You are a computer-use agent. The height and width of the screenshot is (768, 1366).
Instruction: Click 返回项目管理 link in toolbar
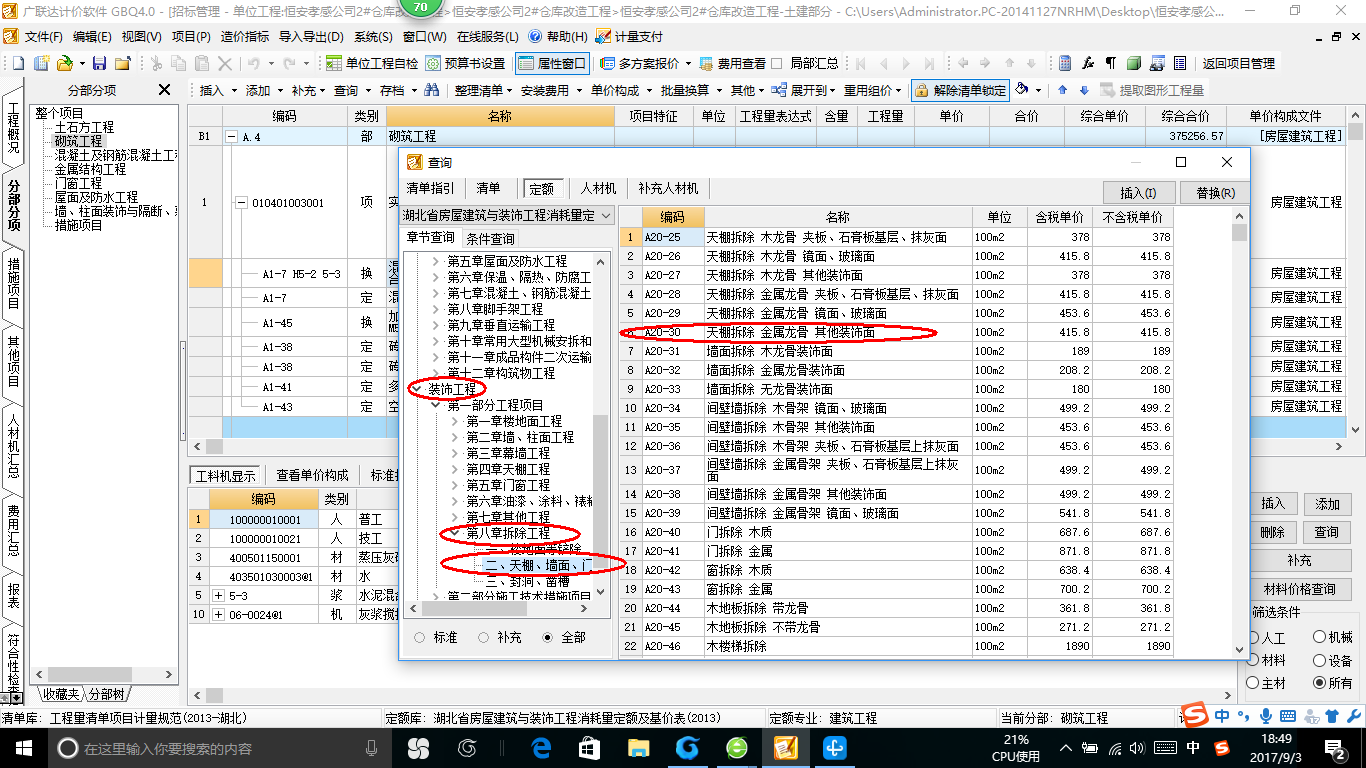point(1238,63)
